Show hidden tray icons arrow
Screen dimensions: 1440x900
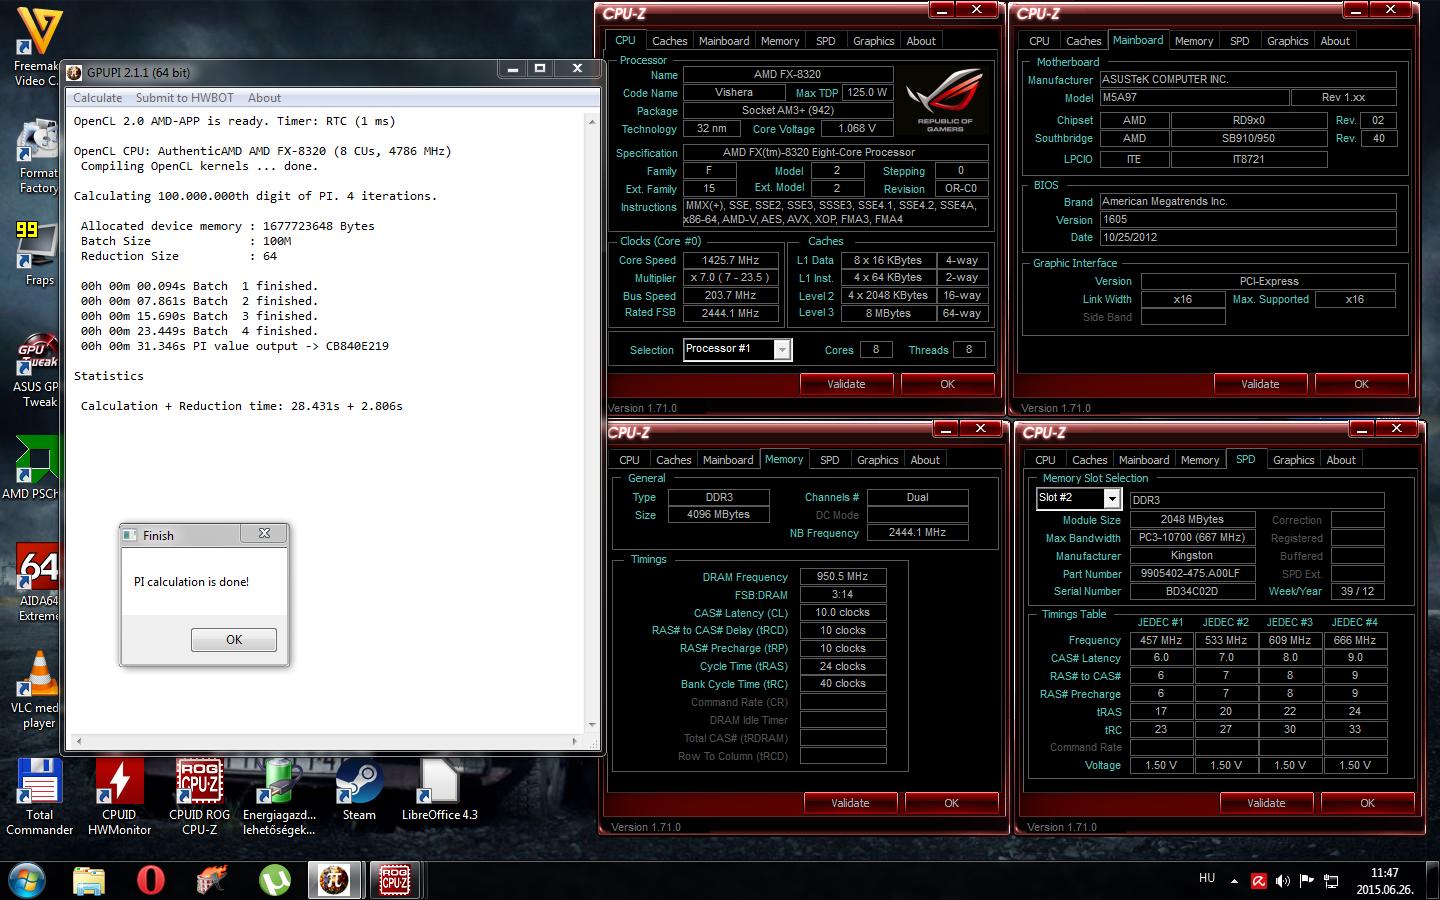click(x=1234, y=881)
